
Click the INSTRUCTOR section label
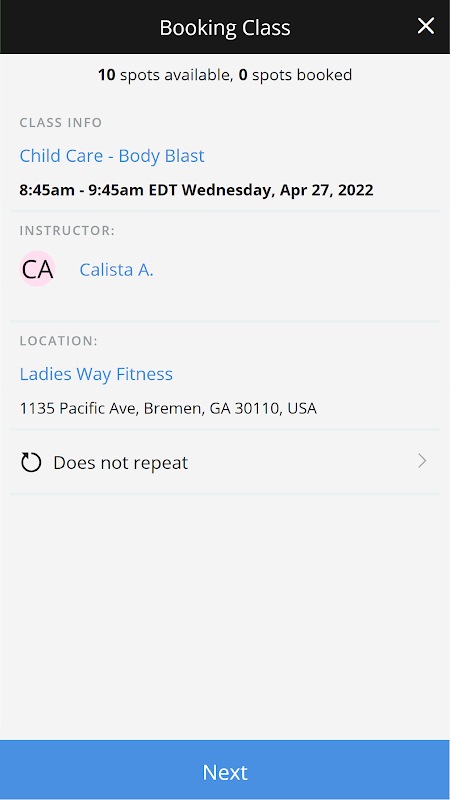(x=67, y=231)
